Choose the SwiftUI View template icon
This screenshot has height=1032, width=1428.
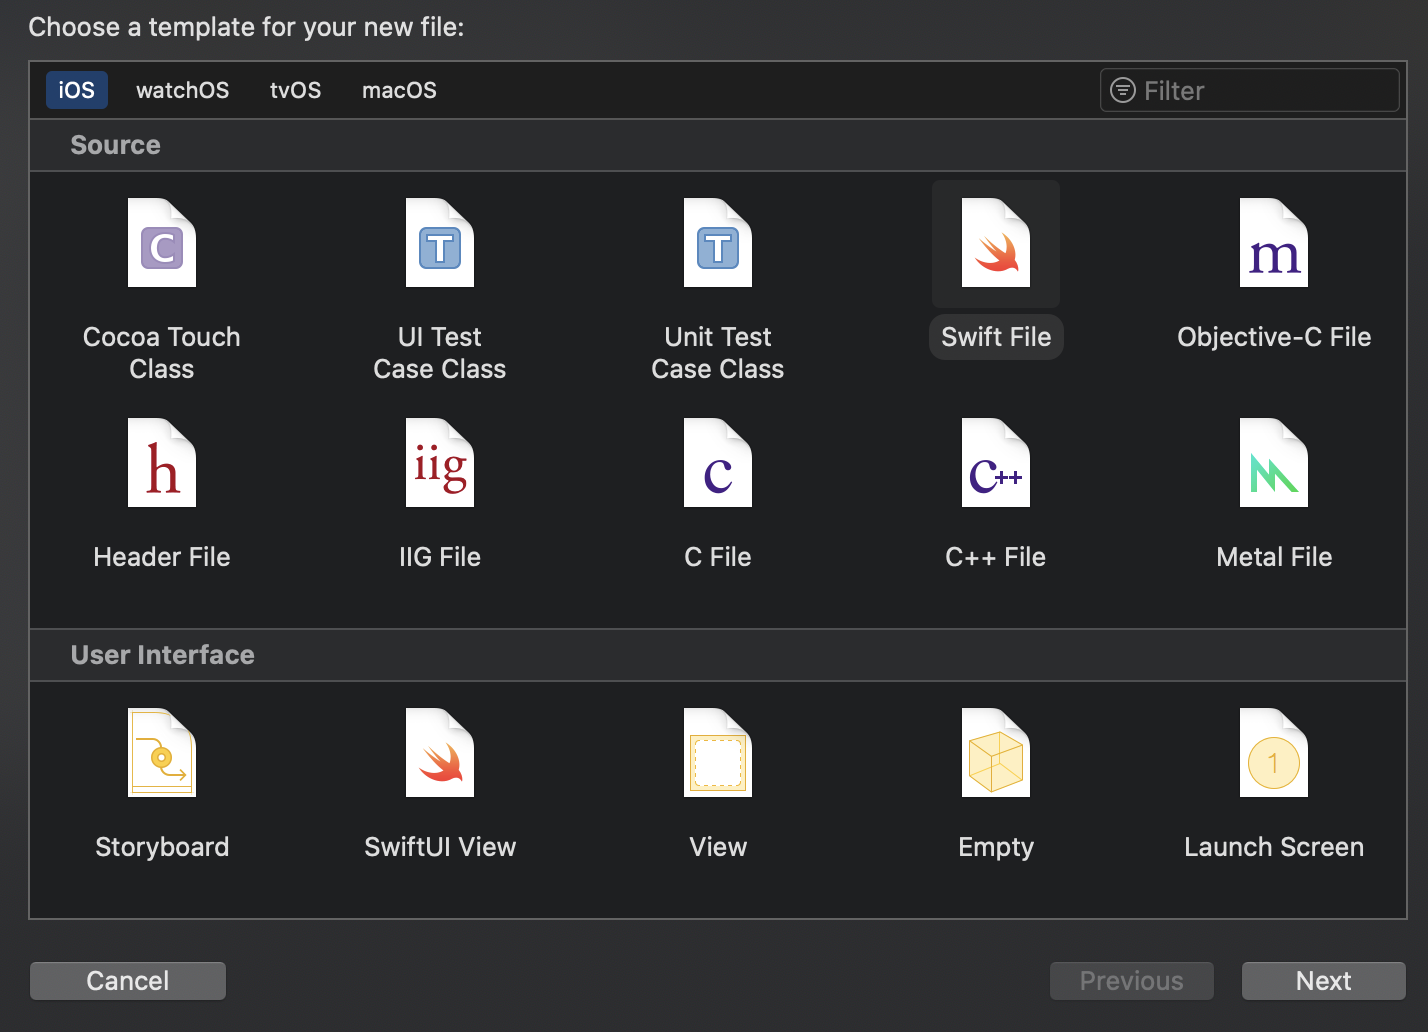[x=440, y=753]
